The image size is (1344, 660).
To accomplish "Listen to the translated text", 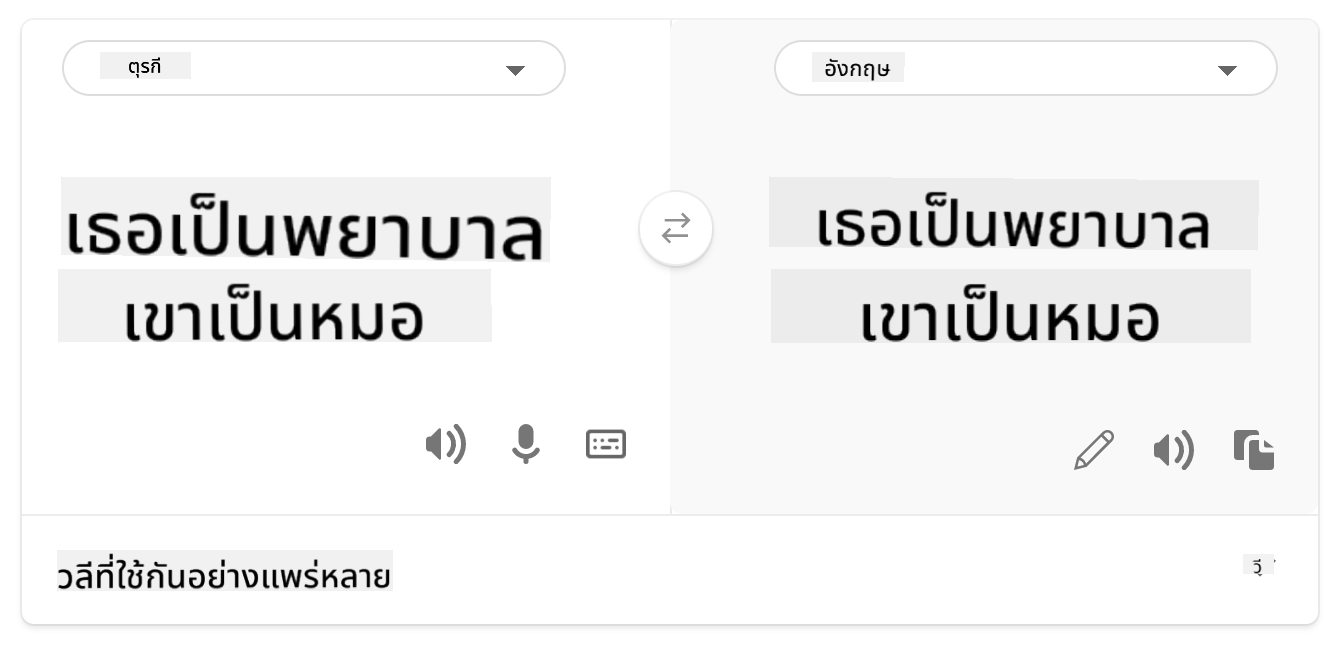I will (1173, 451).
